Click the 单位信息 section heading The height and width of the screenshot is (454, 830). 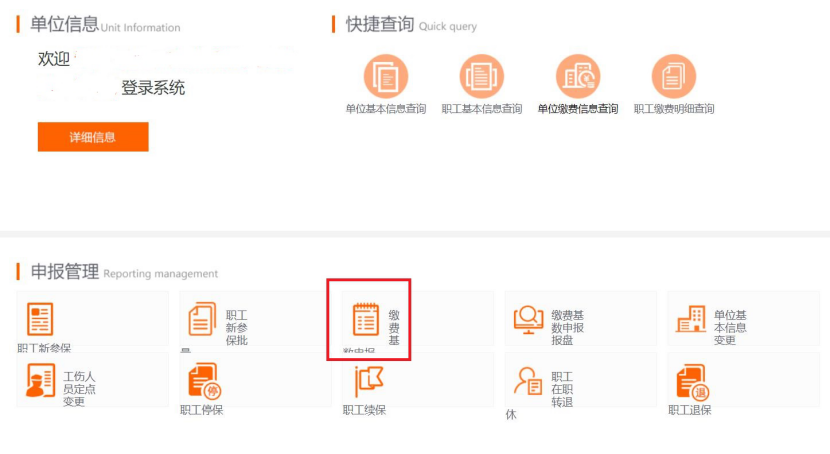point(64,24)
